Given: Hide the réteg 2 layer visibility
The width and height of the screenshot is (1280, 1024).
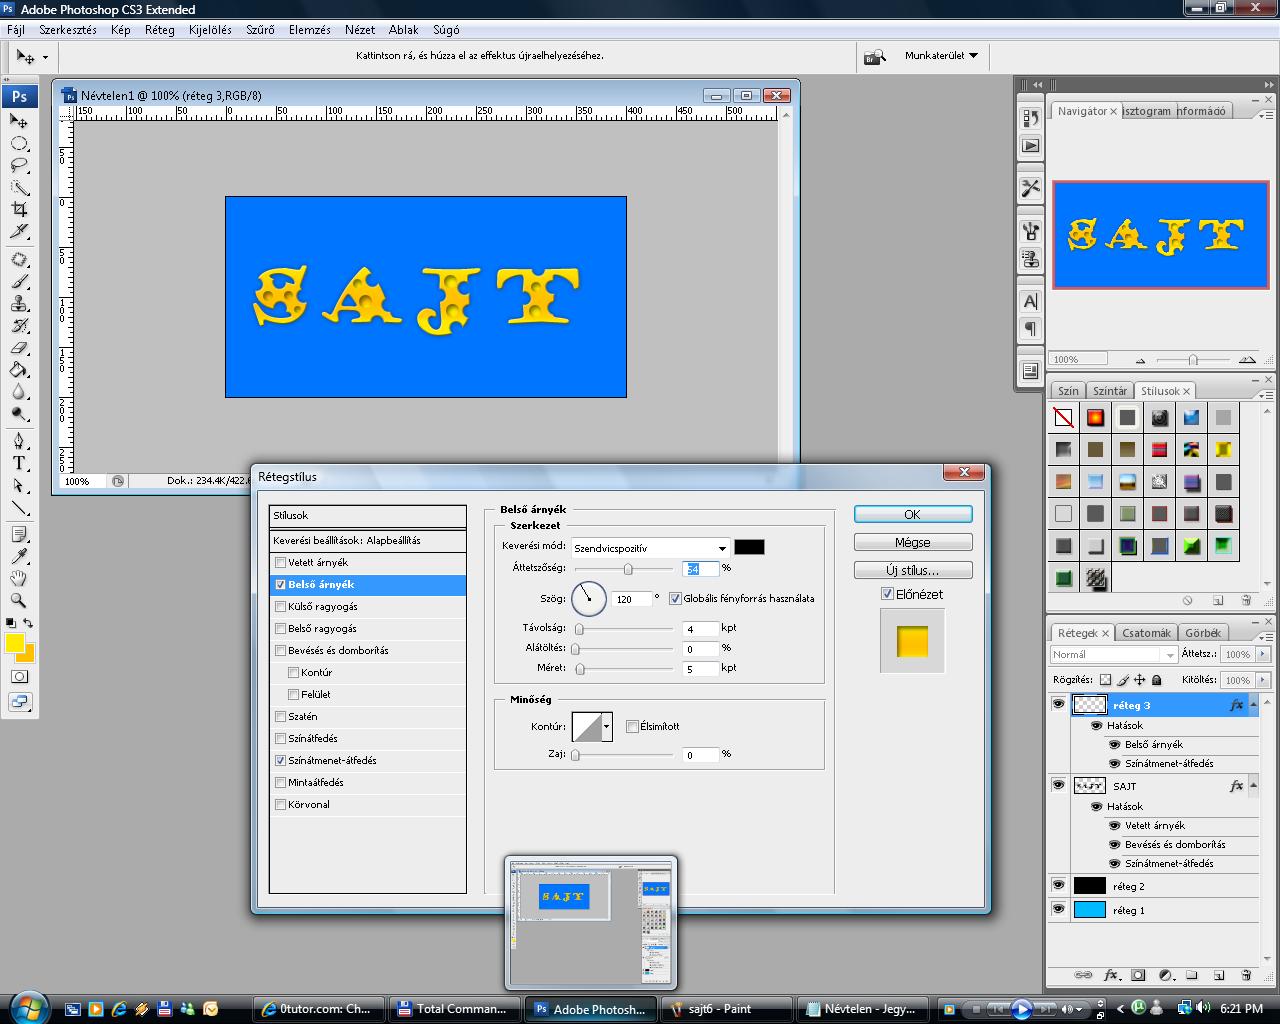Looking at the screenshot, I should click(x=1058, y=885).
